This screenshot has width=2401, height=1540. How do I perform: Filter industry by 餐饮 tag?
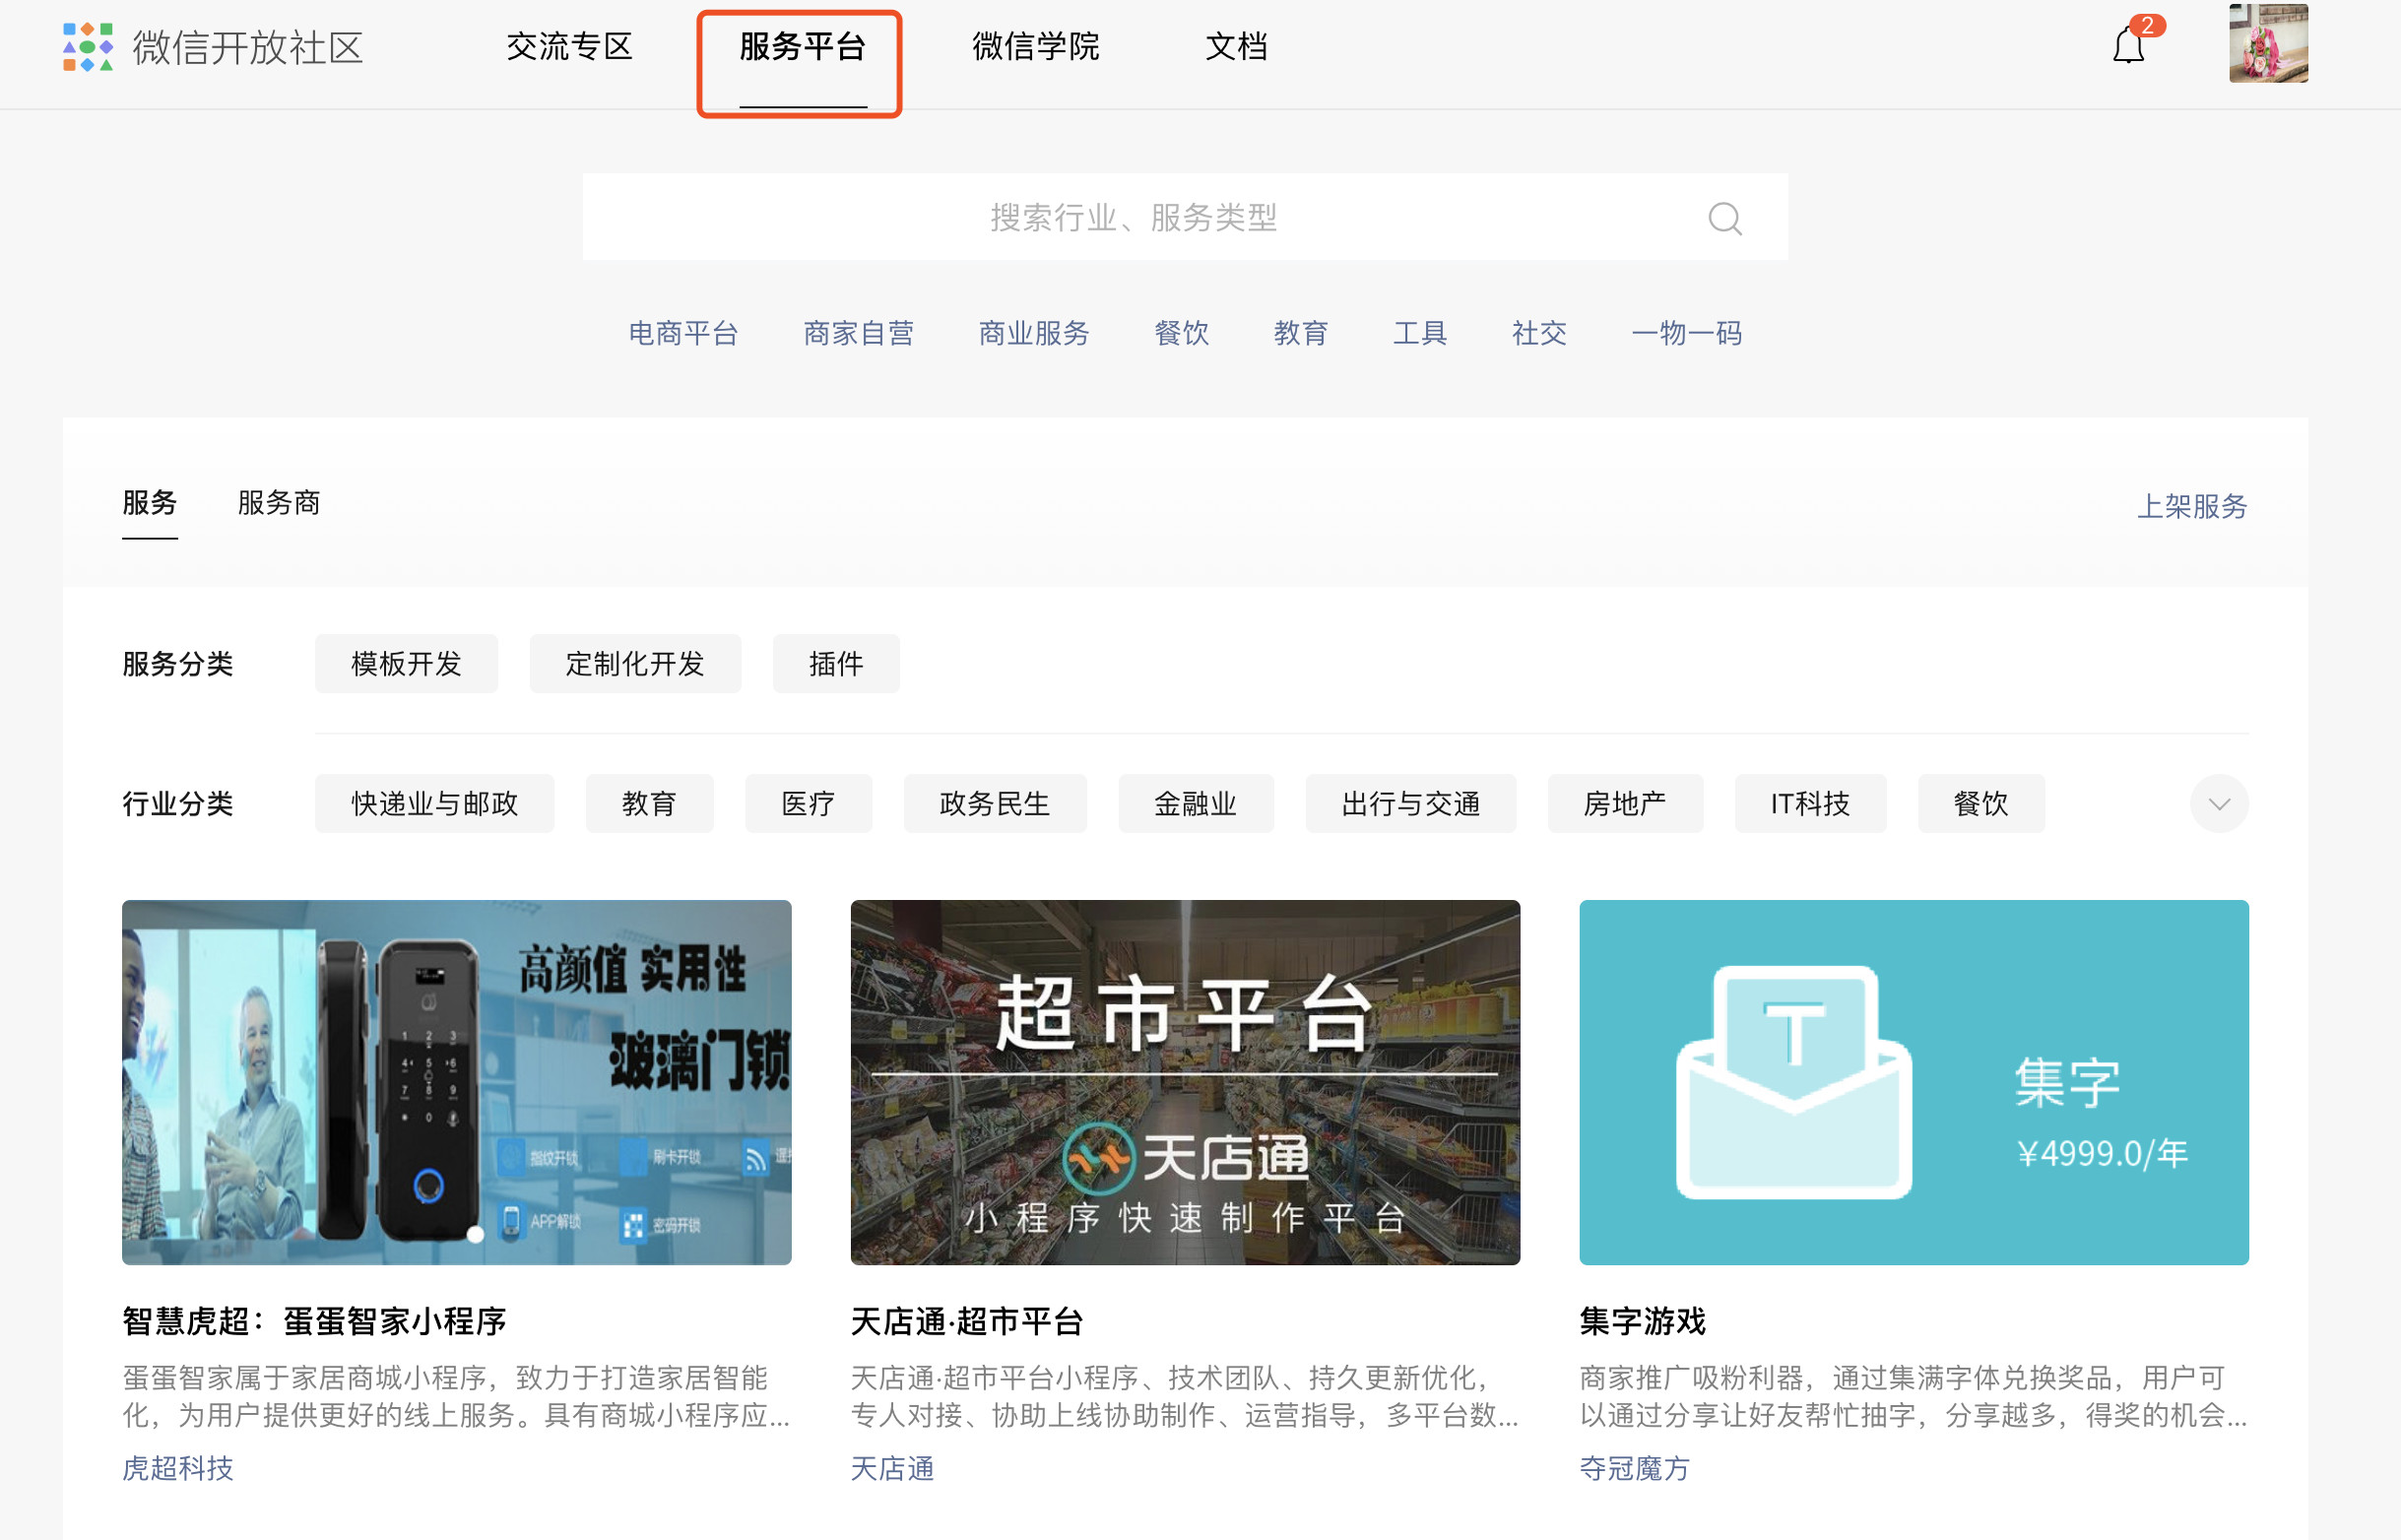pyautogui.click(x=1981, y=804)
